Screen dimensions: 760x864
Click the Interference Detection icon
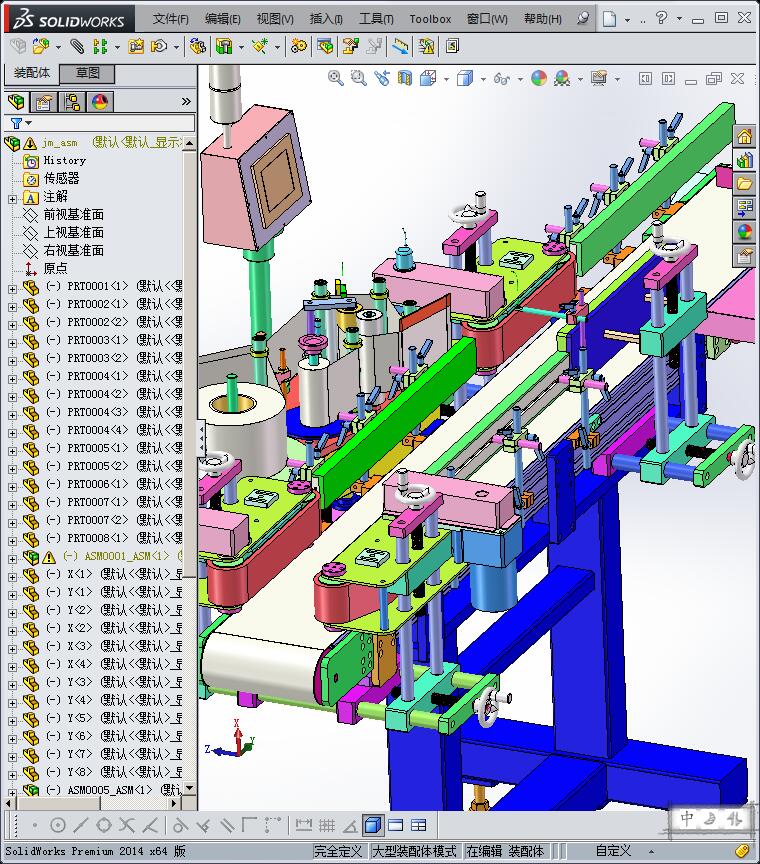[x=374, y=46]
